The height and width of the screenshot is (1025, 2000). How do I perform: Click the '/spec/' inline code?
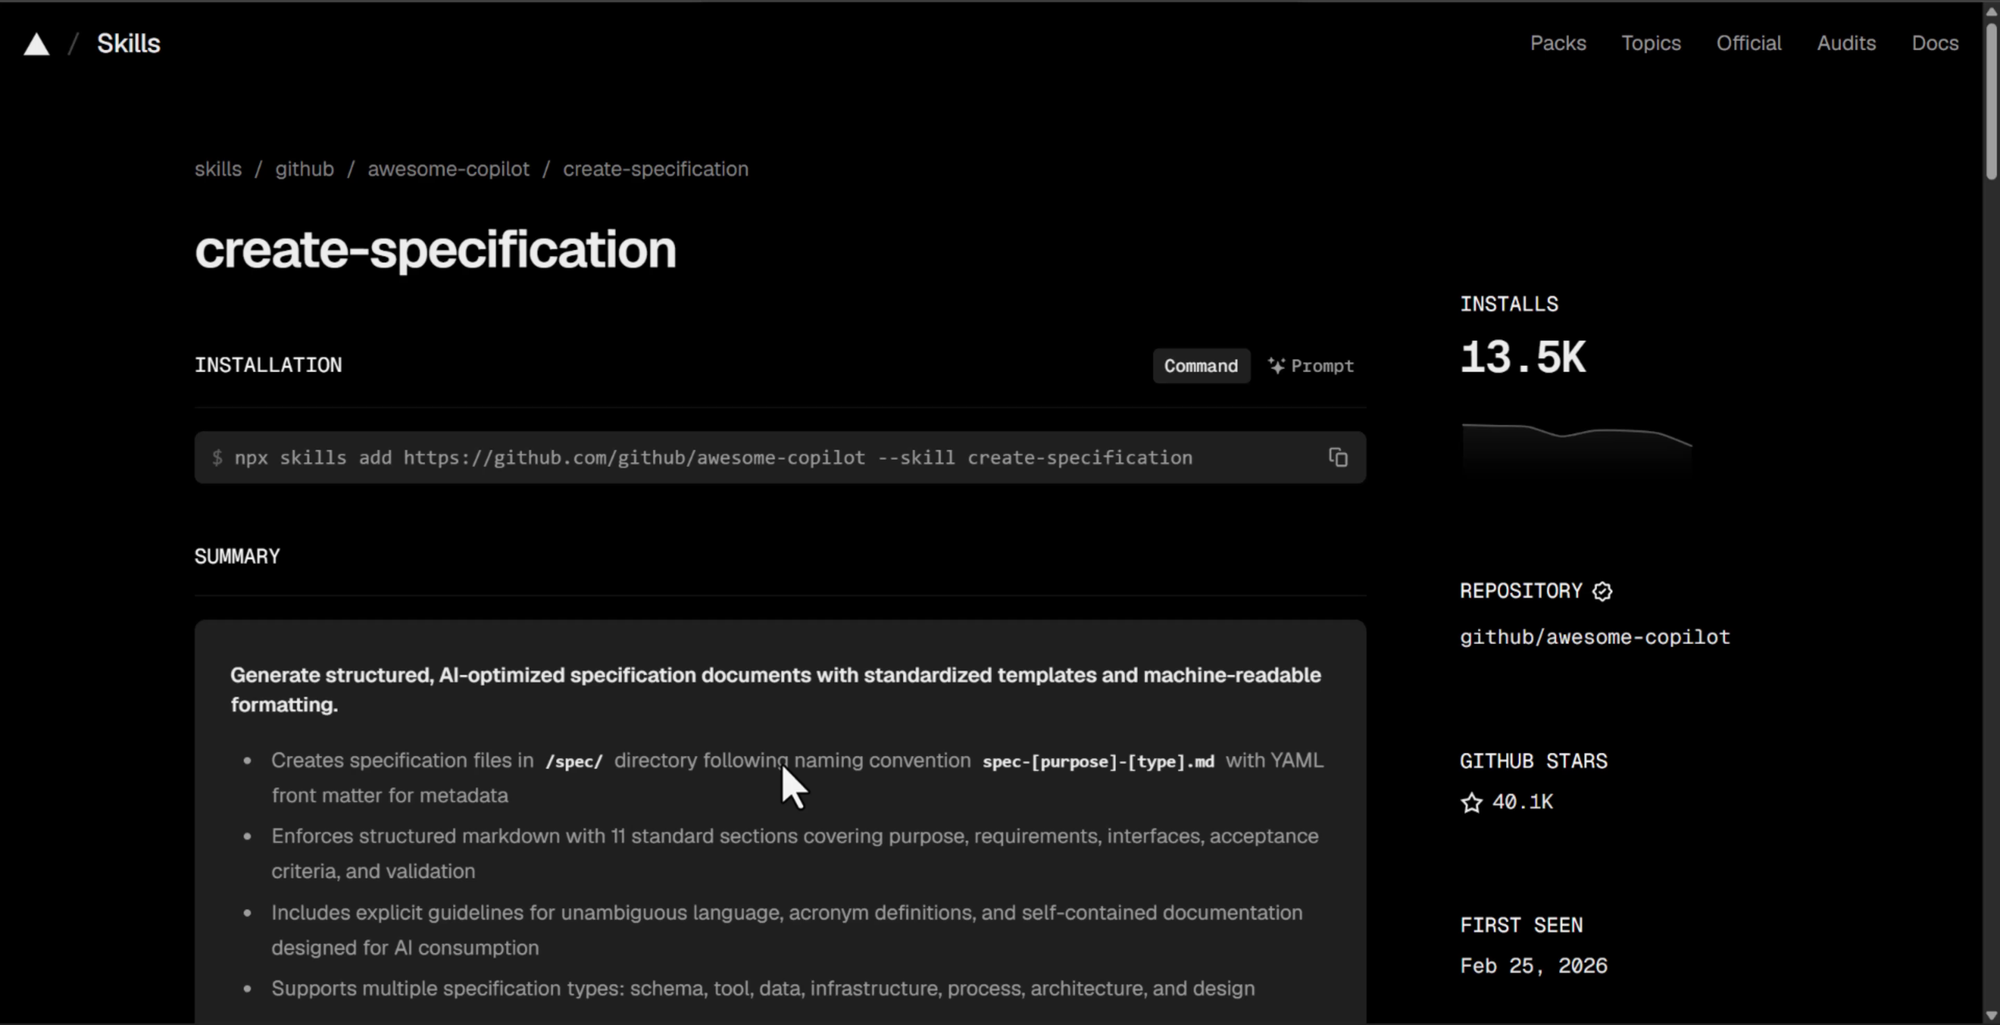[x=574, y=761]
